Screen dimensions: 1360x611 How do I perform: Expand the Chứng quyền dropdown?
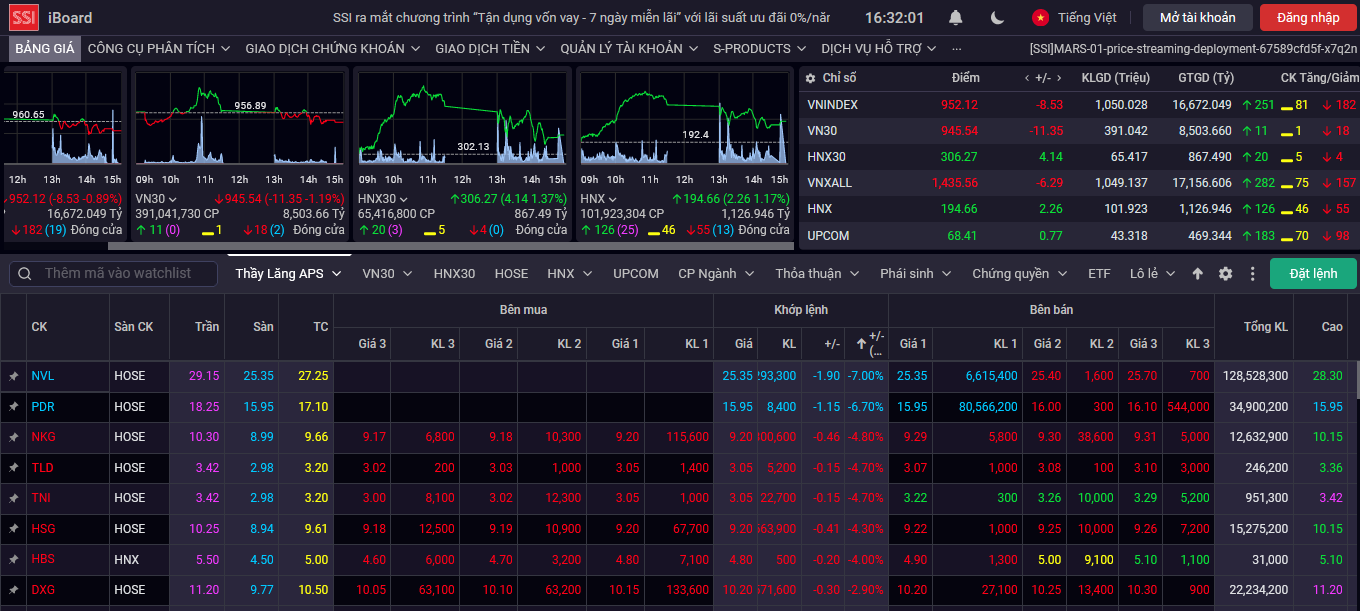1062,274
